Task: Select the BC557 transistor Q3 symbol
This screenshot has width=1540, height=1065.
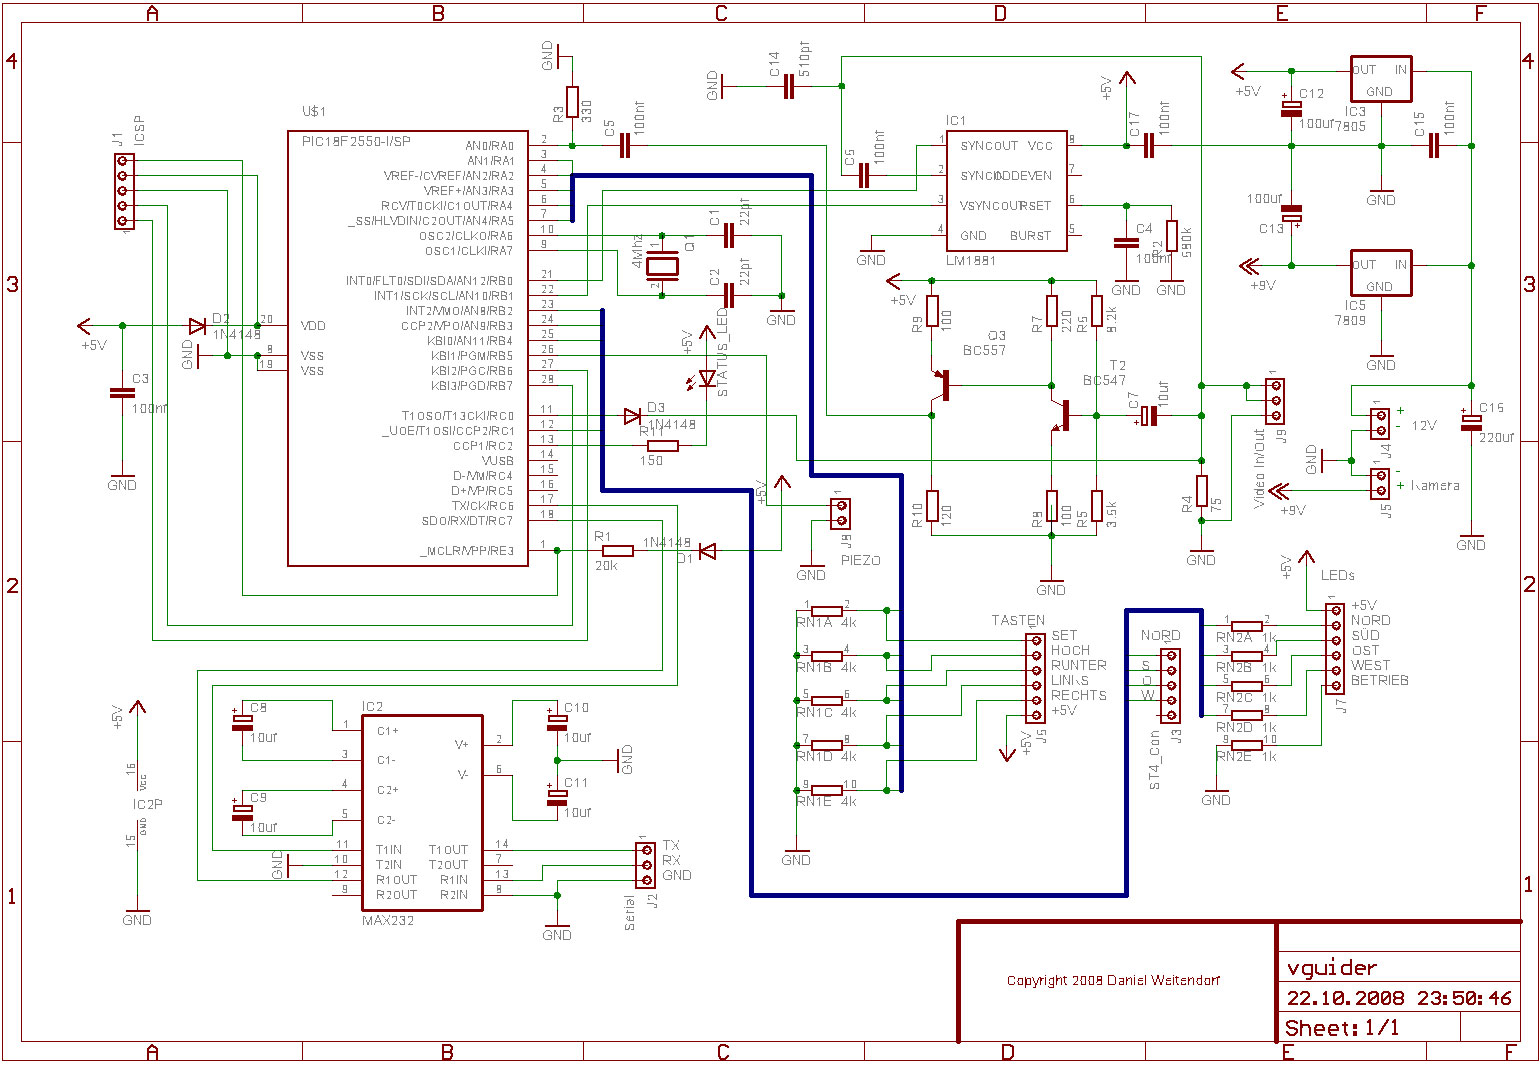Action: tap(940, 386)
